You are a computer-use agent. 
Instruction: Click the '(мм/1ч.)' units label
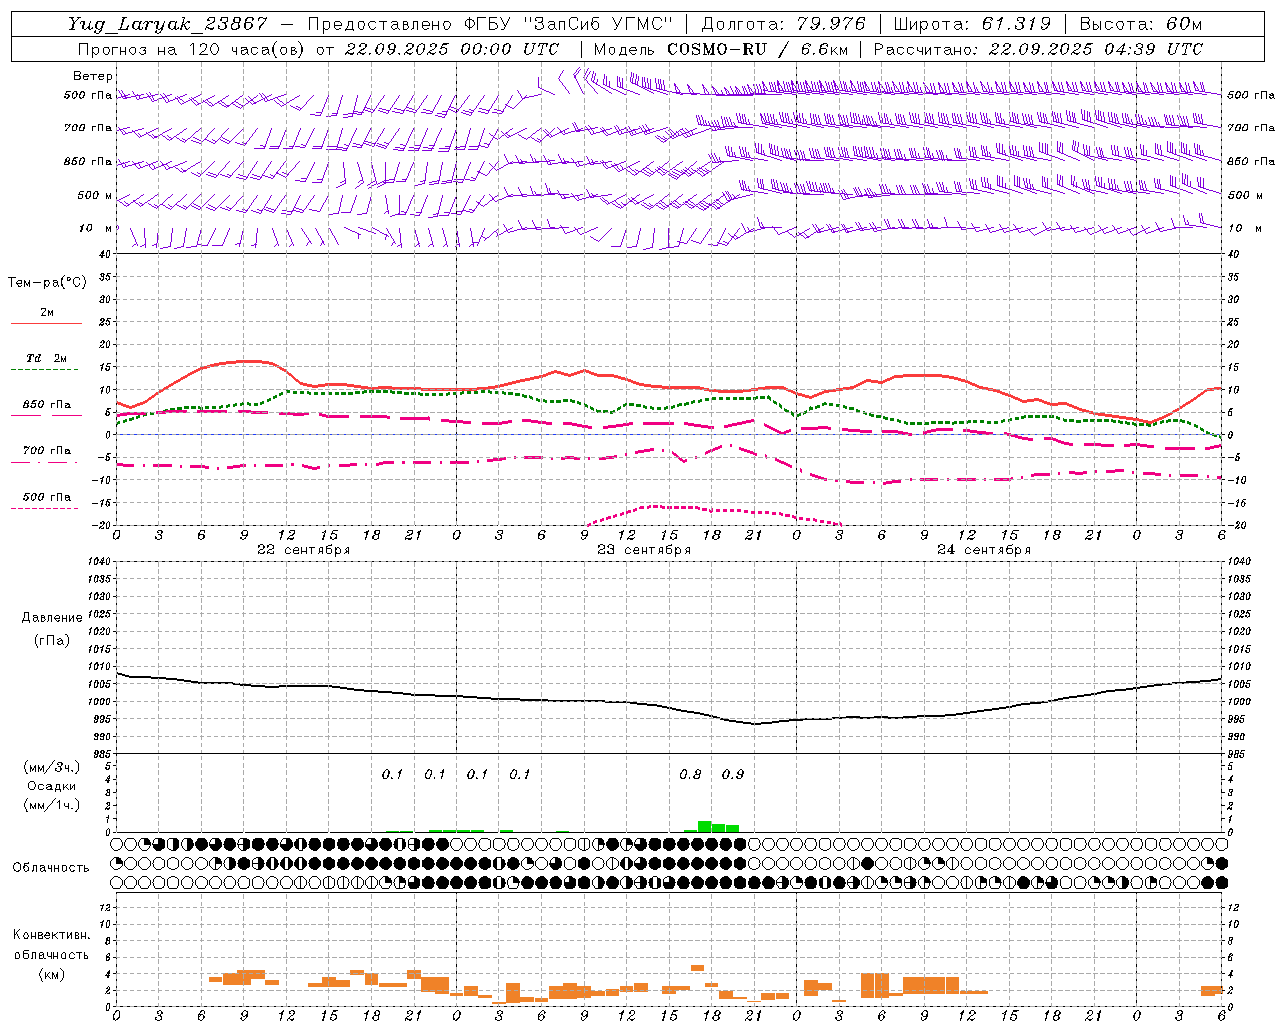click(x=52, y=805)
